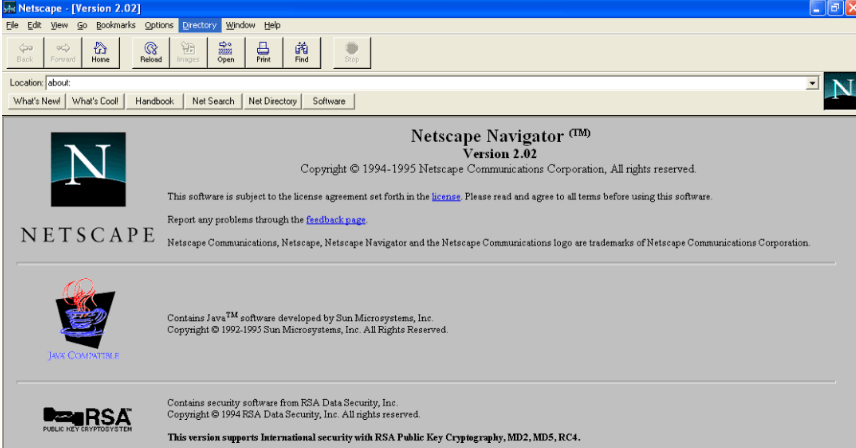Viewport: 856px width, 448px height.
Task: Reload the page with Reload icon
Action: click(x=151, y=51)
